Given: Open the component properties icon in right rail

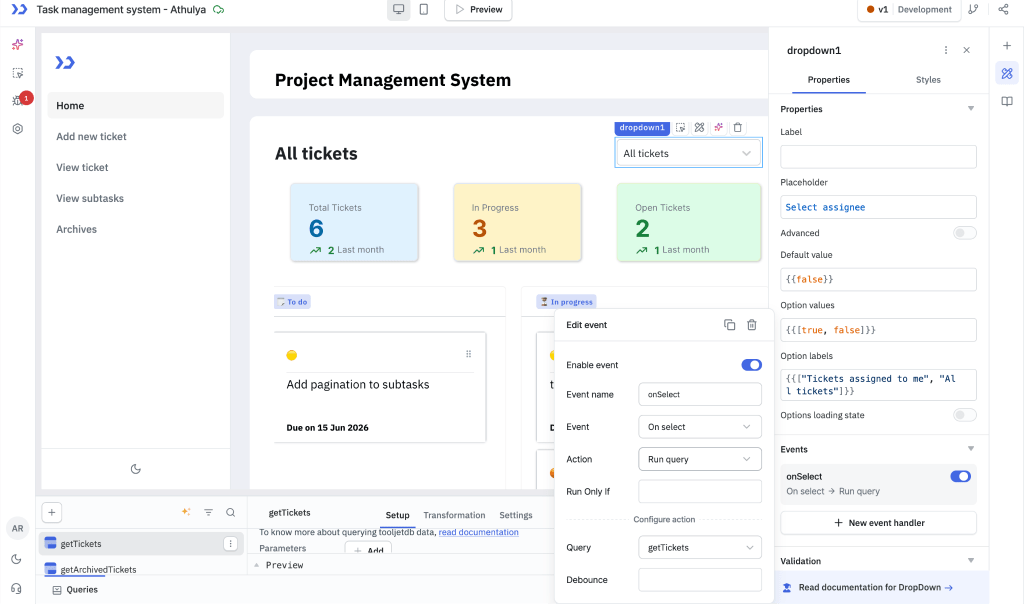Looking at the screenshot, I should pyautogui.click(x=1006, y=73).
